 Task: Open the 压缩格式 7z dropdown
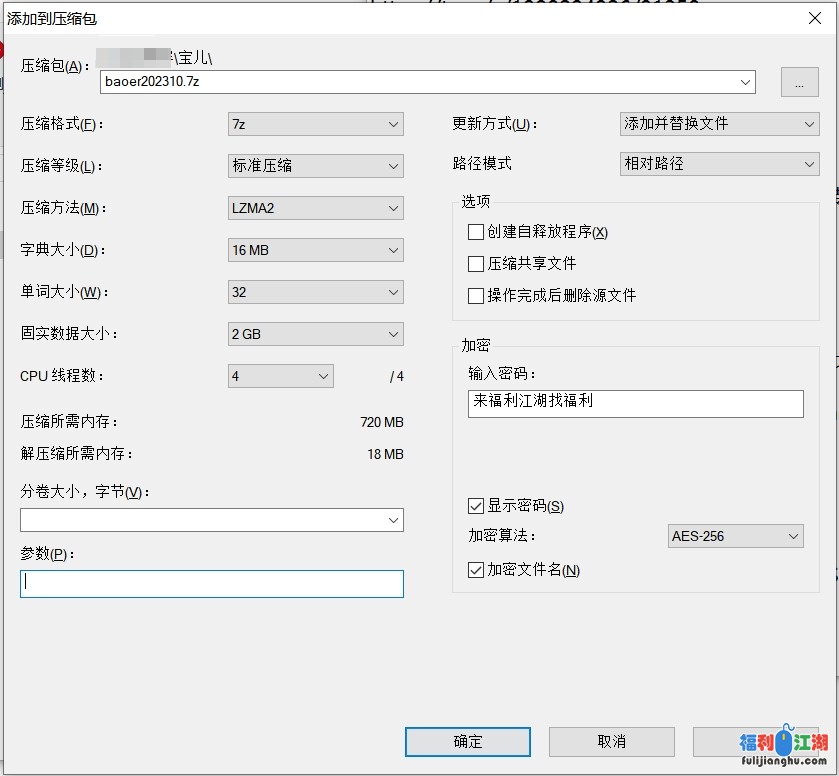tap(315, 124)
